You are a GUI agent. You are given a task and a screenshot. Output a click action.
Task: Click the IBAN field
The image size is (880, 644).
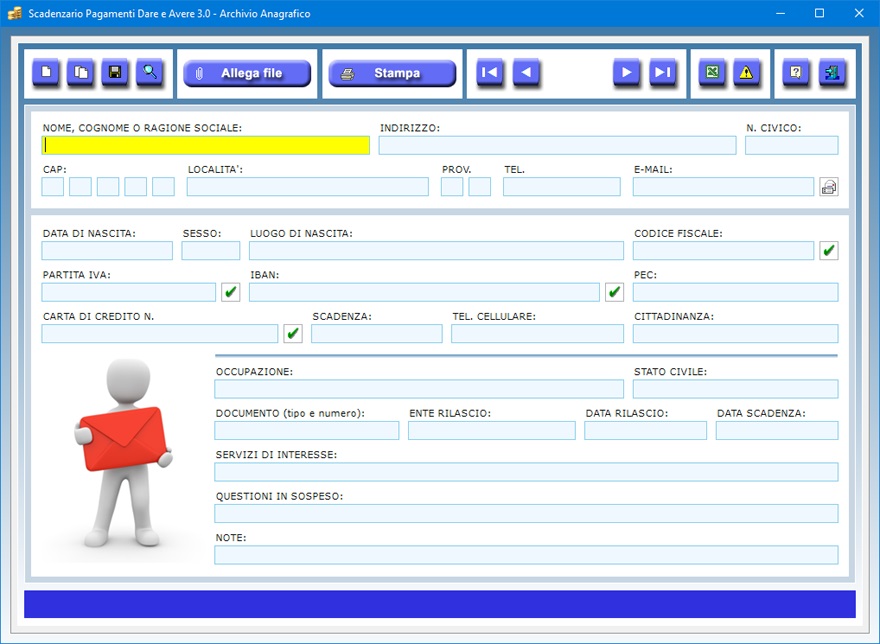point(424,292)
